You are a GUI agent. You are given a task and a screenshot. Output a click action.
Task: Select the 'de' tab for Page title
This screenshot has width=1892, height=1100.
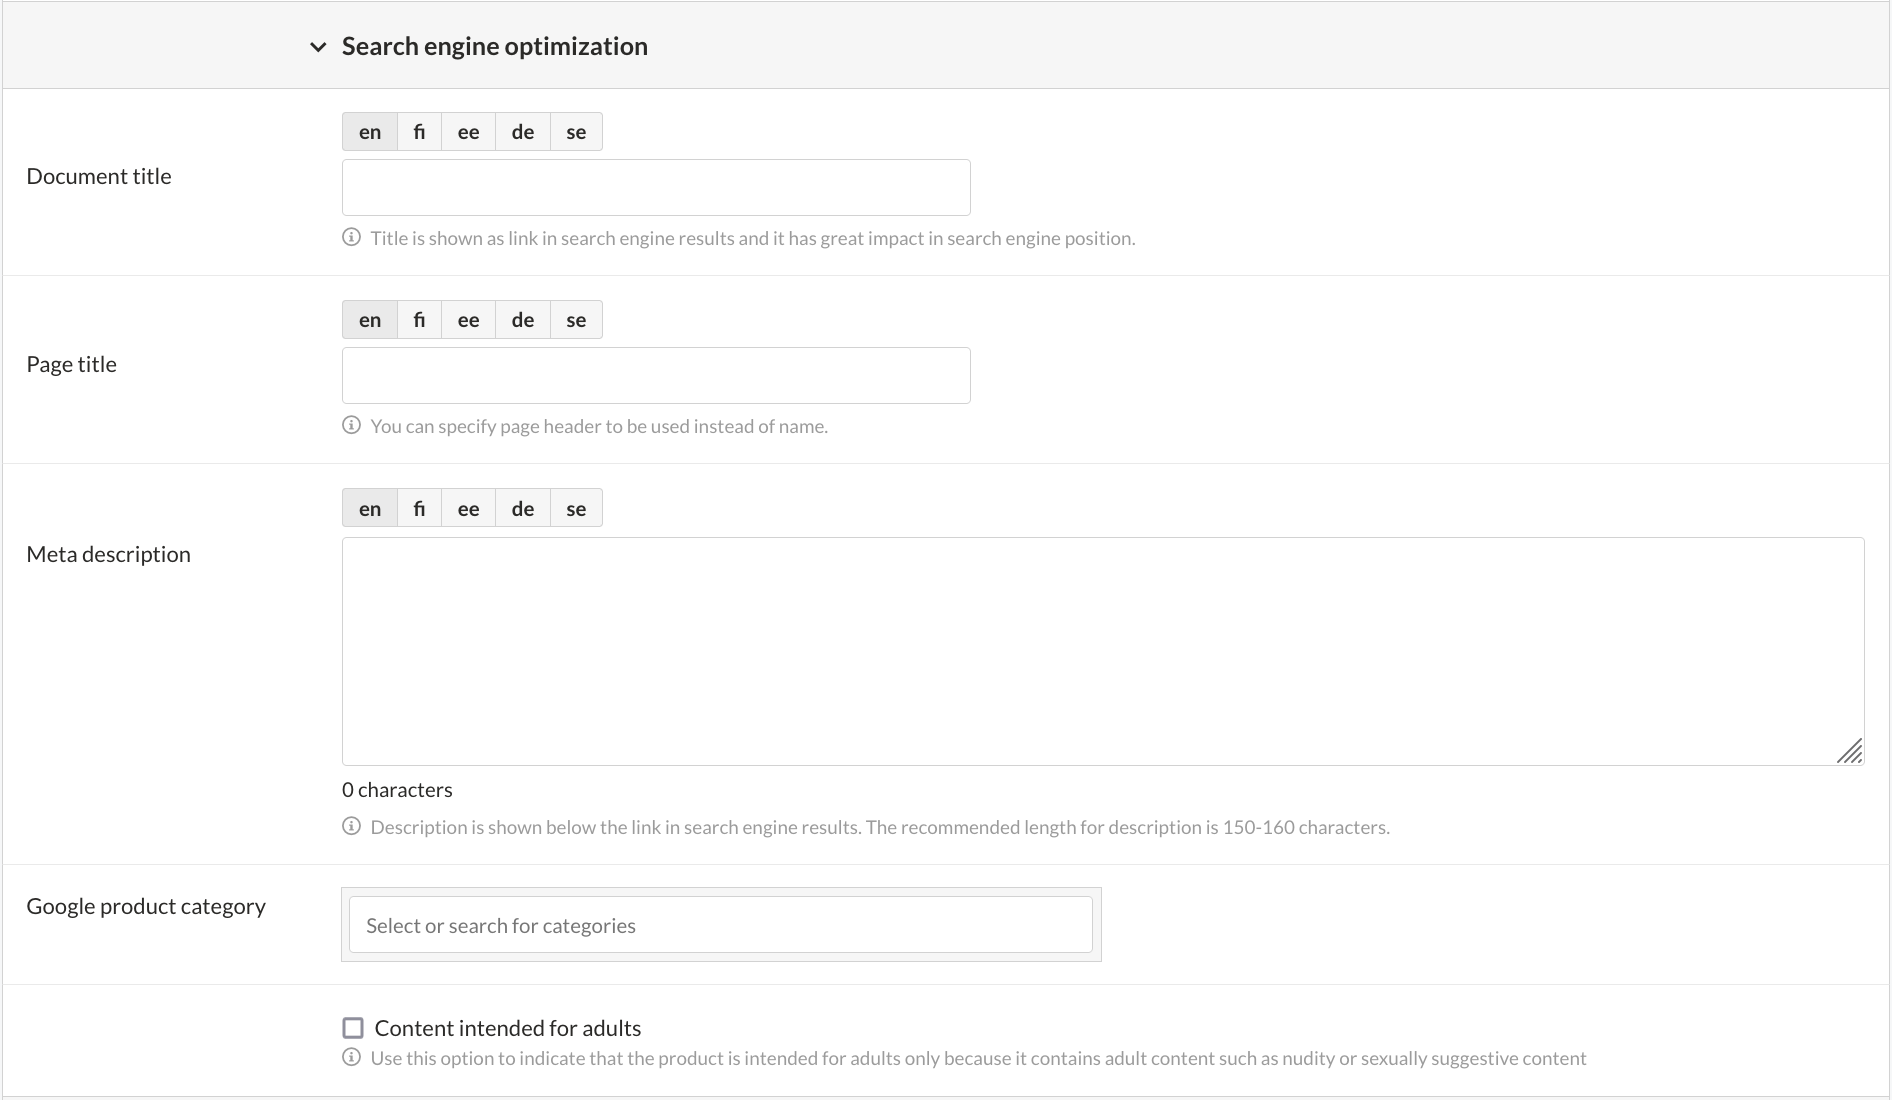coord(523,320)
